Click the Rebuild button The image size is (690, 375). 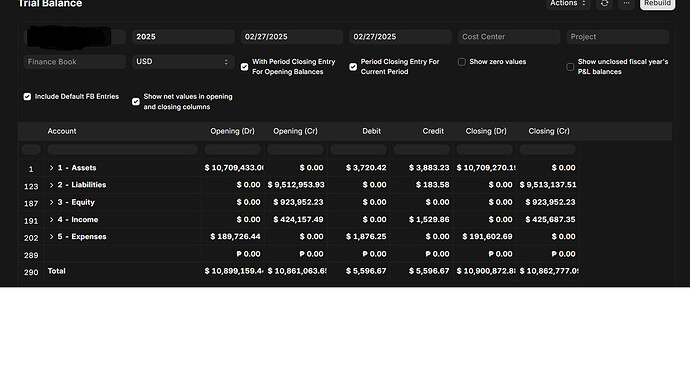[x=657, y=3]
